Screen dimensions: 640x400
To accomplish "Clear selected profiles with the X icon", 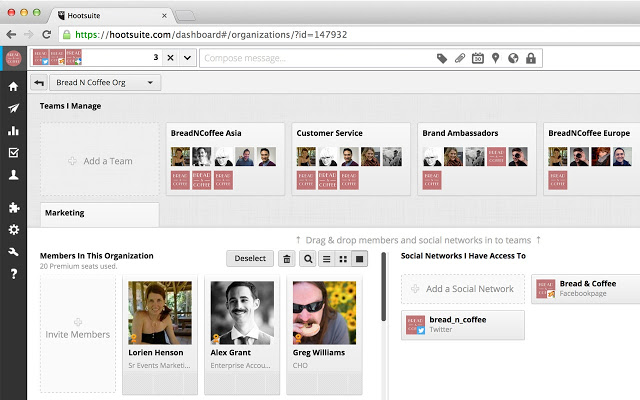I will click(x=171, y=58).
